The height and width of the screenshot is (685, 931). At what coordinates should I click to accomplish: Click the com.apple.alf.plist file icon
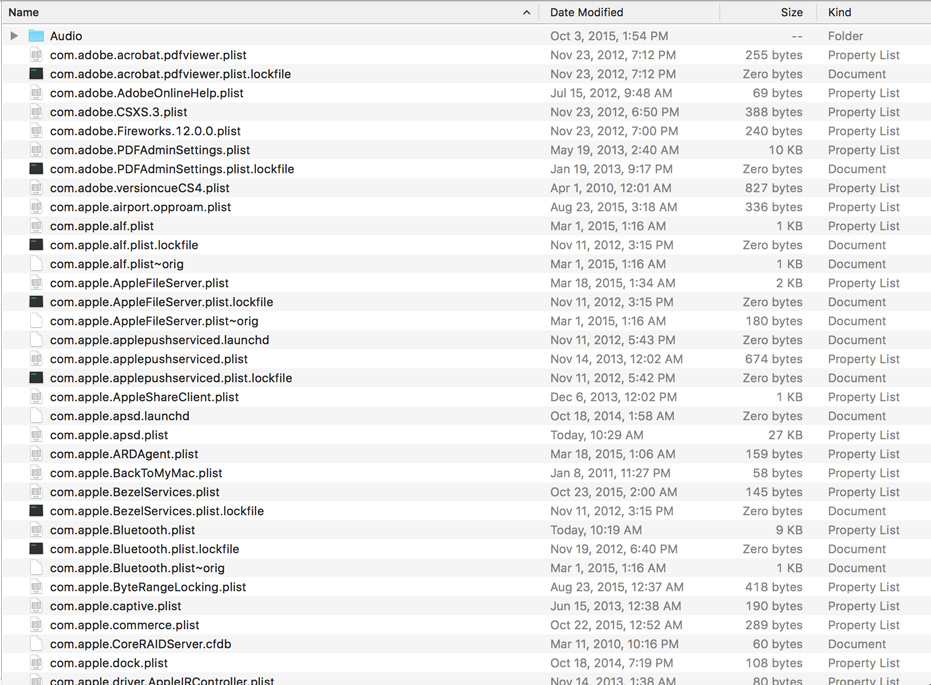coord(36,226)
